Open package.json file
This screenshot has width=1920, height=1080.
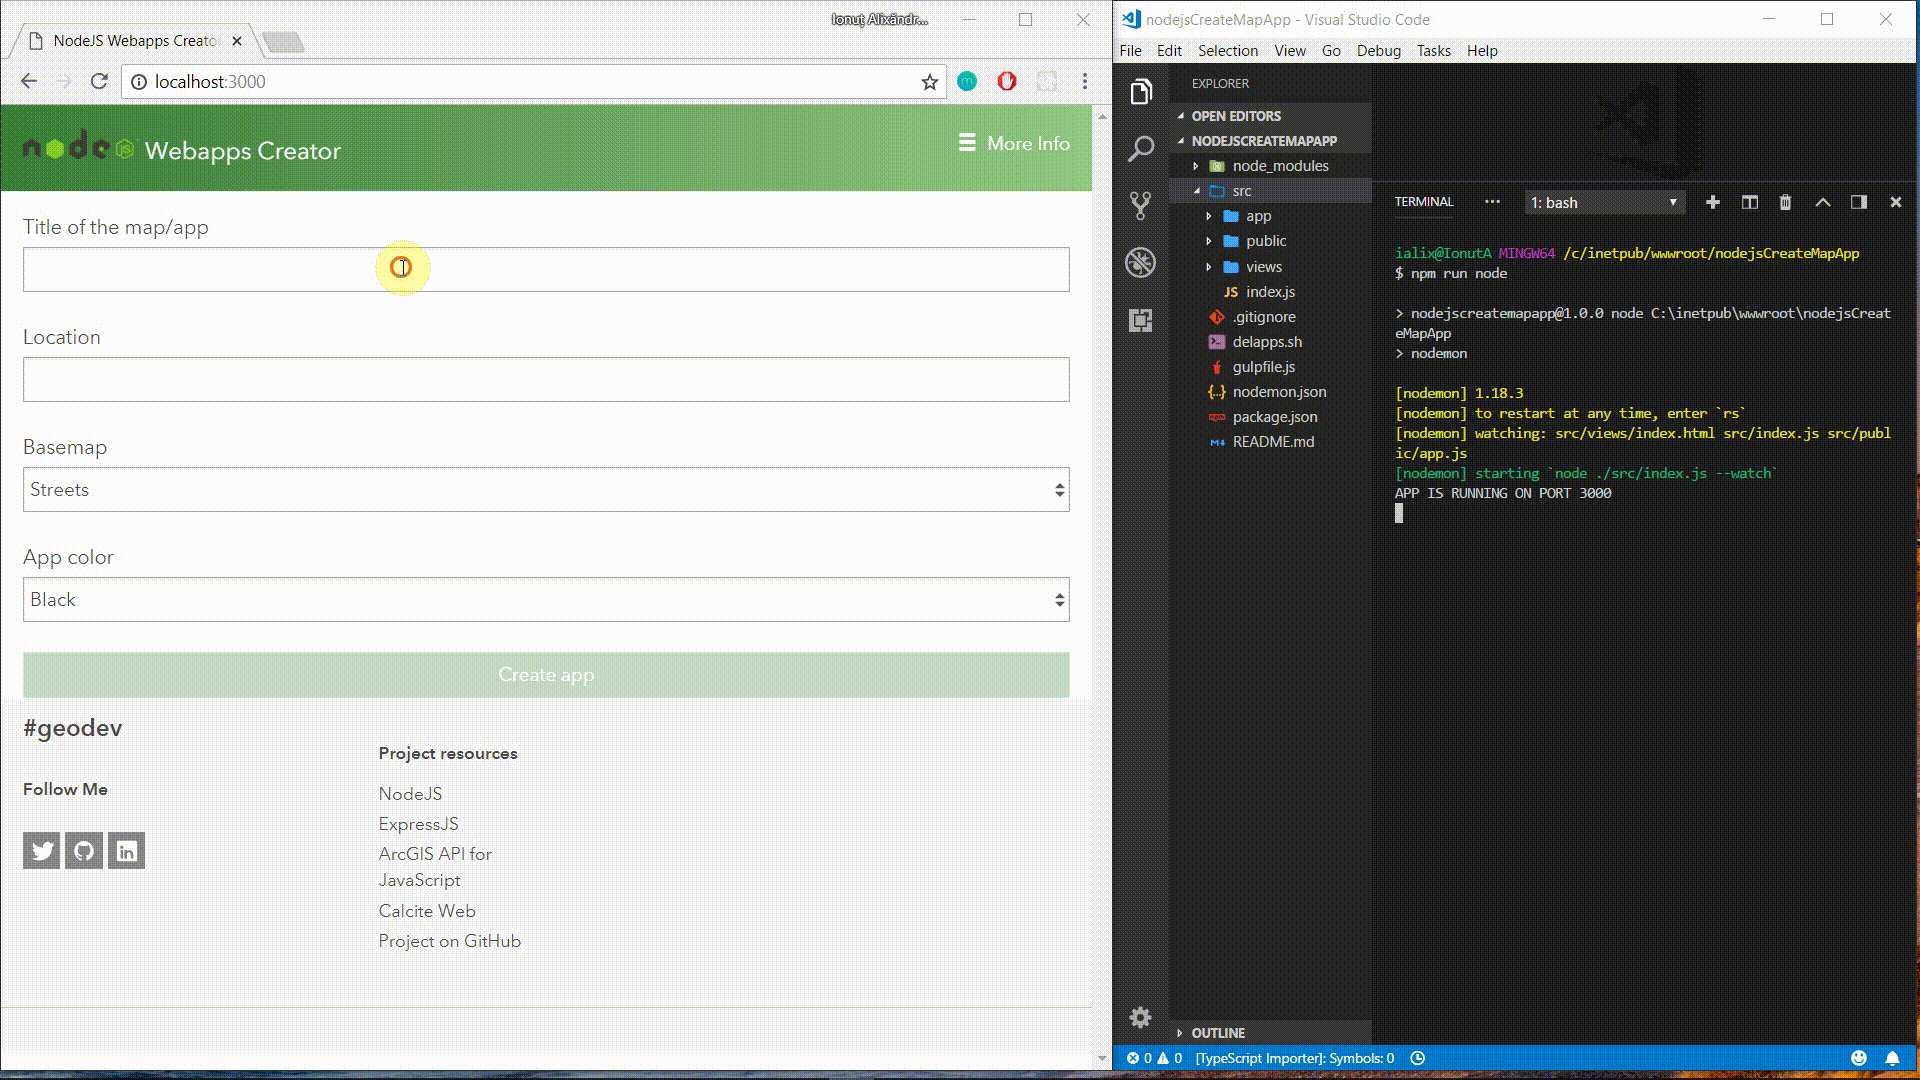[1270, 417]
